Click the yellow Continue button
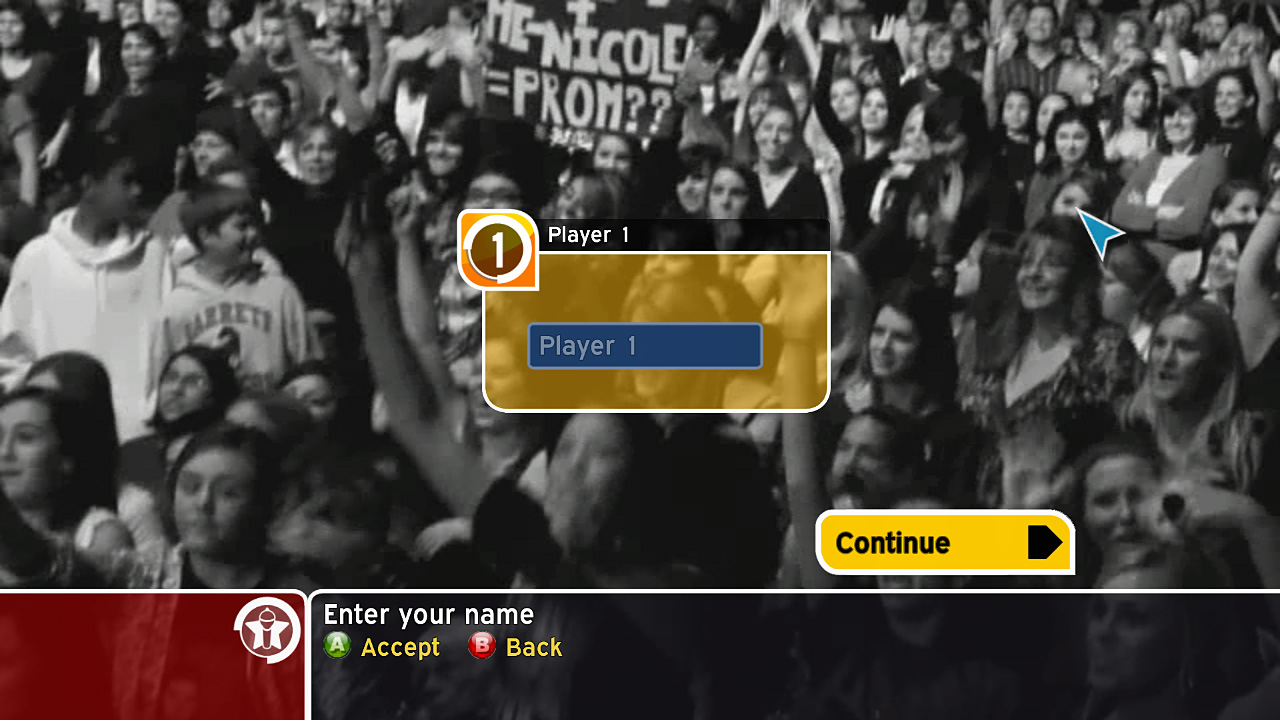The height and width of the screenshot is (720, 1280). pos(945,542)
